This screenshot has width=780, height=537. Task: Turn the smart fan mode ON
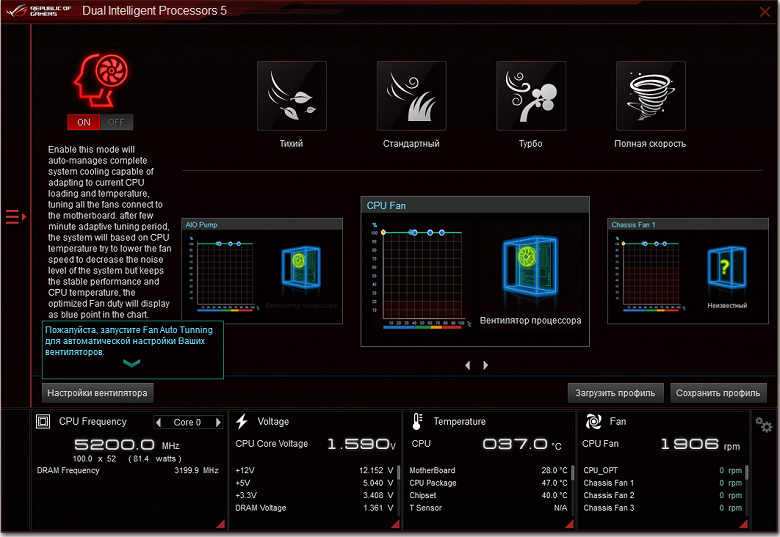[x=84, y=122]
